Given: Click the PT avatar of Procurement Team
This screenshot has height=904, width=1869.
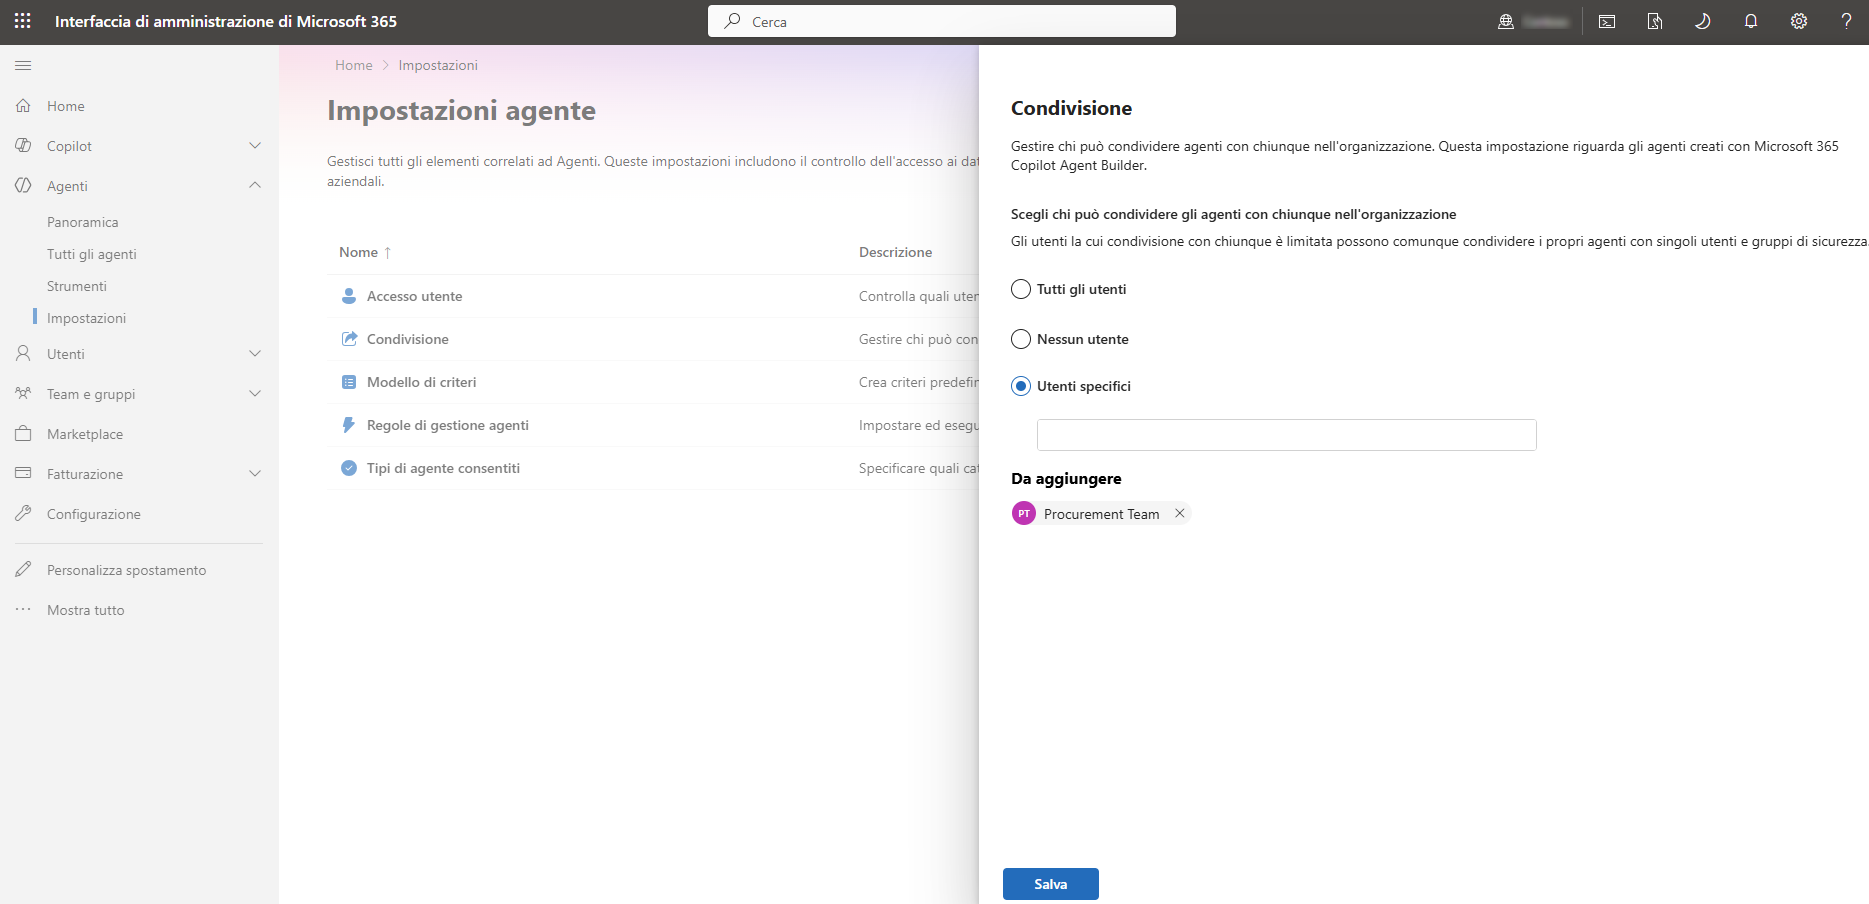Looking at the screenshot, I should point(1024,513).
